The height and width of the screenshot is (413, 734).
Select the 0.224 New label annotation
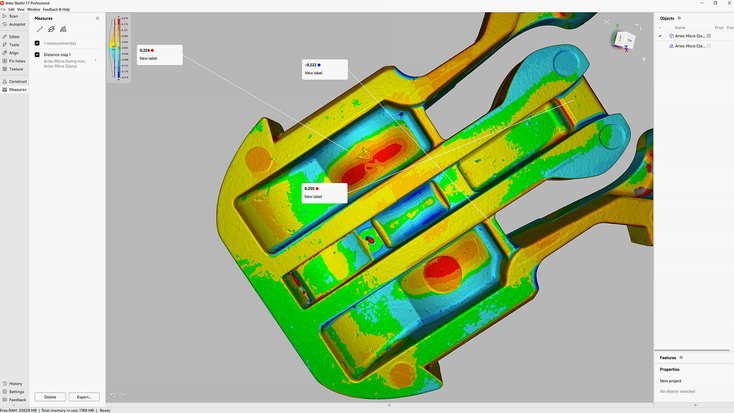pos(160,55)
